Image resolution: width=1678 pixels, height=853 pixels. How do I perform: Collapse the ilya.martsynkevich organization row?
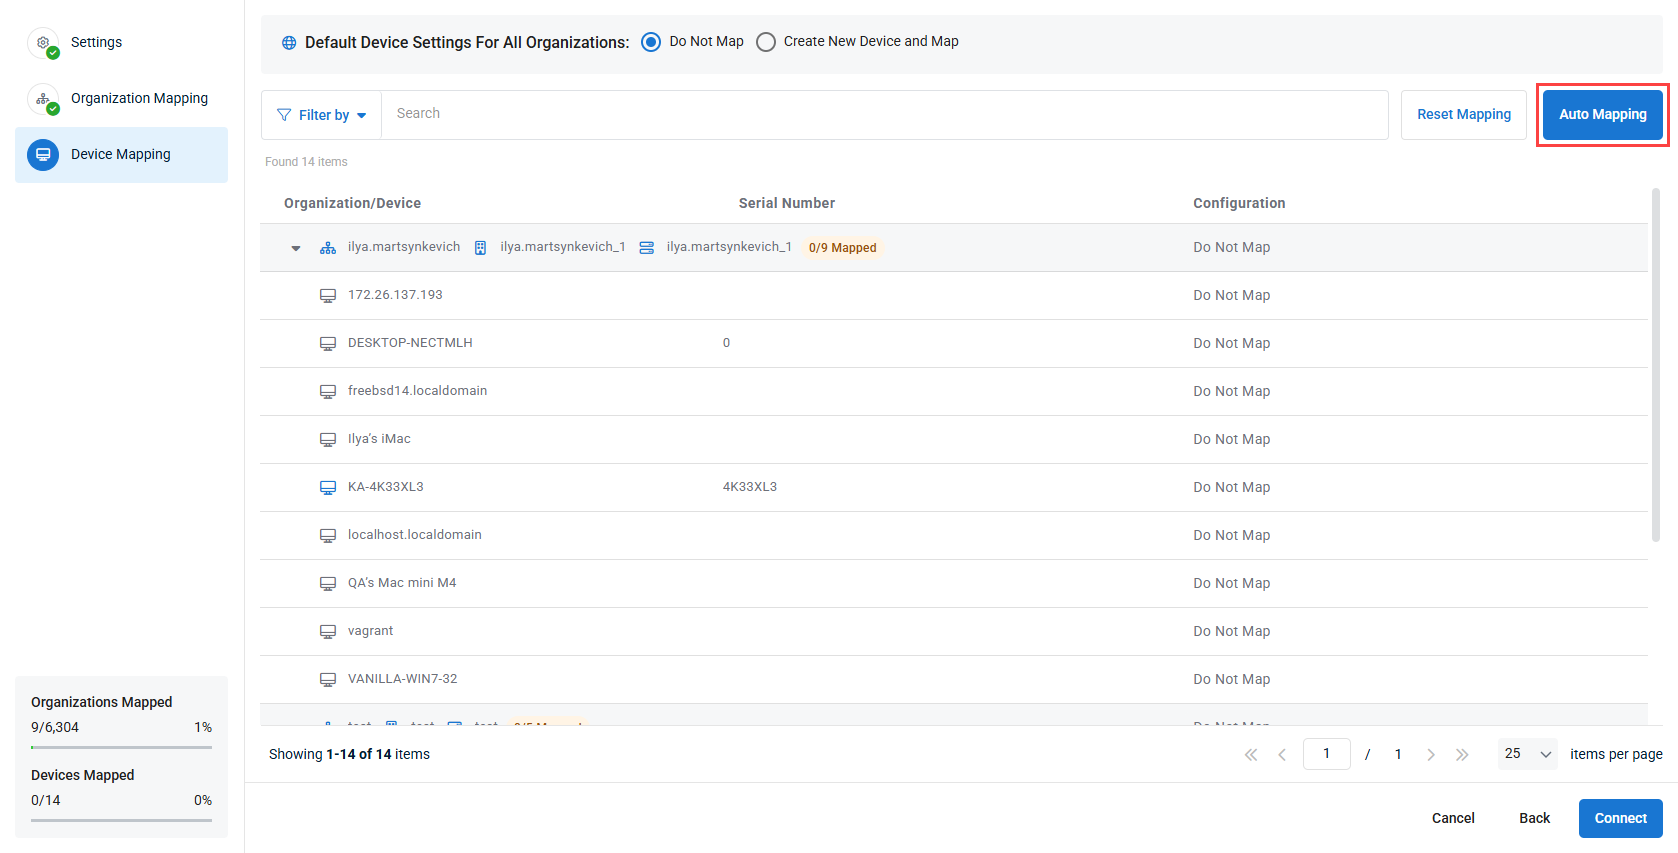[296, 248]
